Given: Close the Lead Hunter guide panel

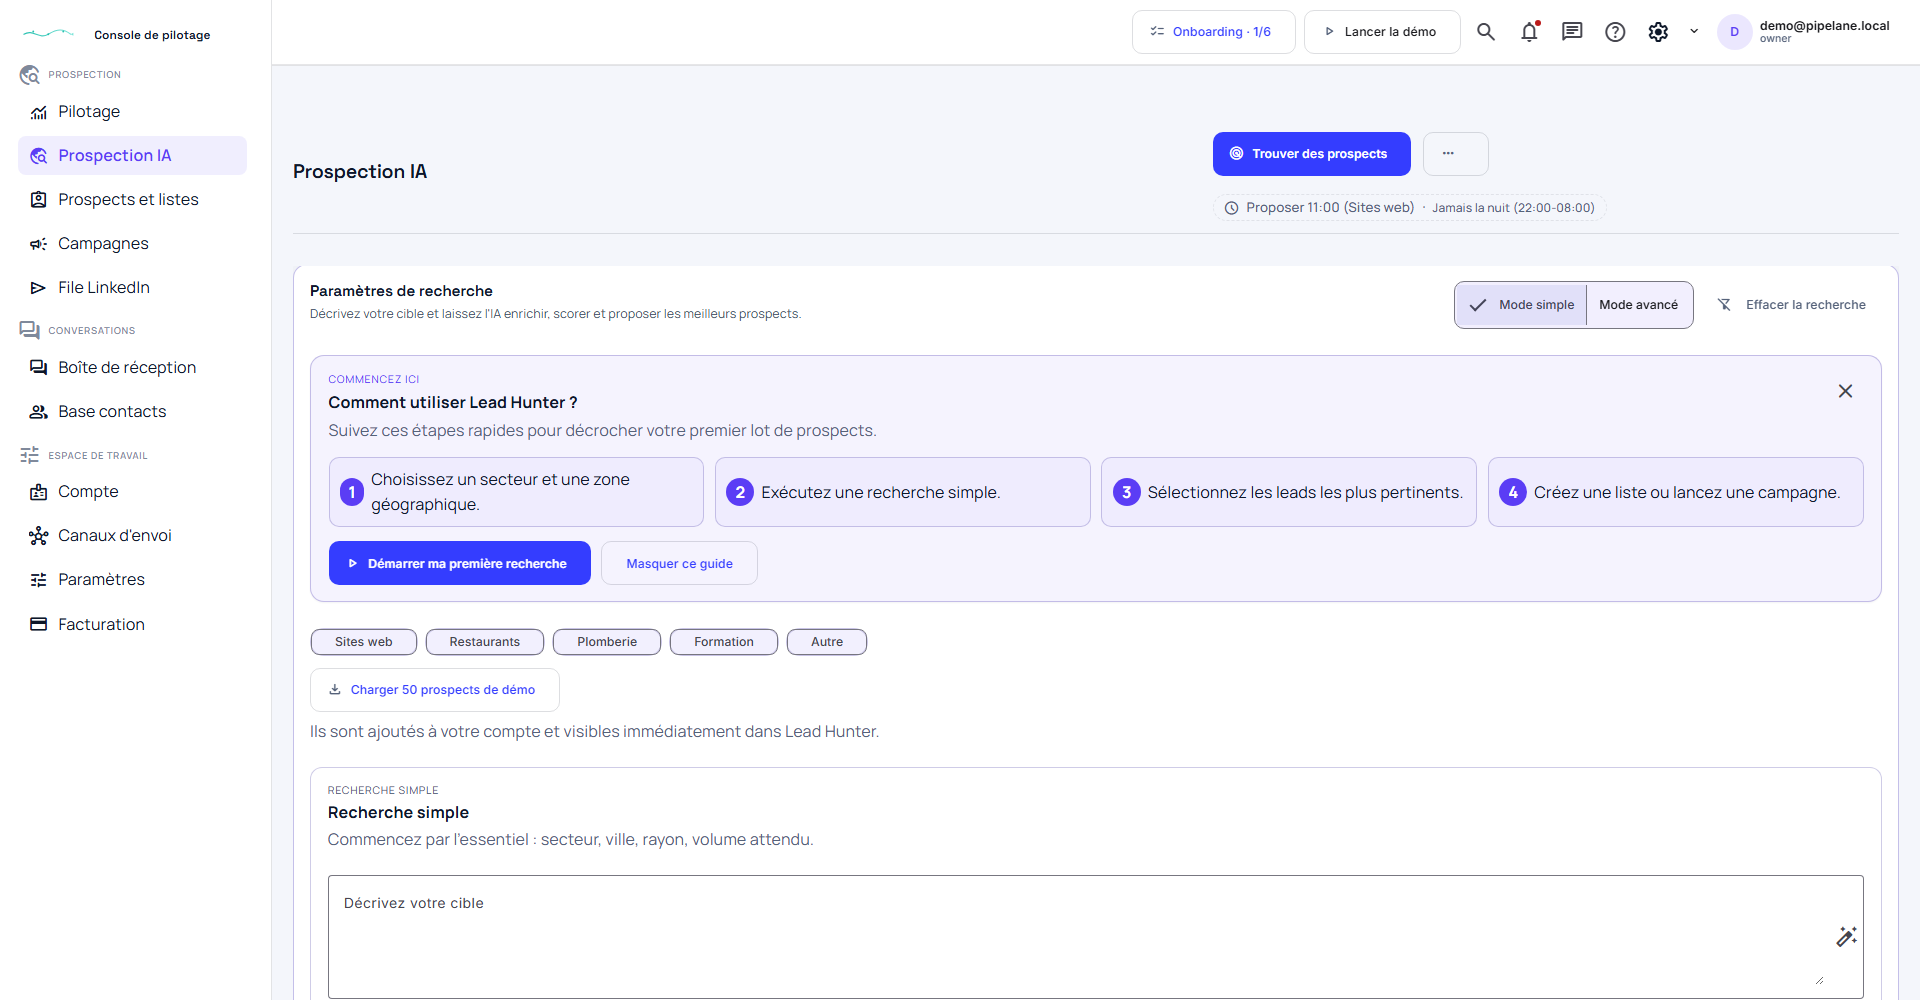Looking at the screenshot, I should click(x=1845, y=391).
